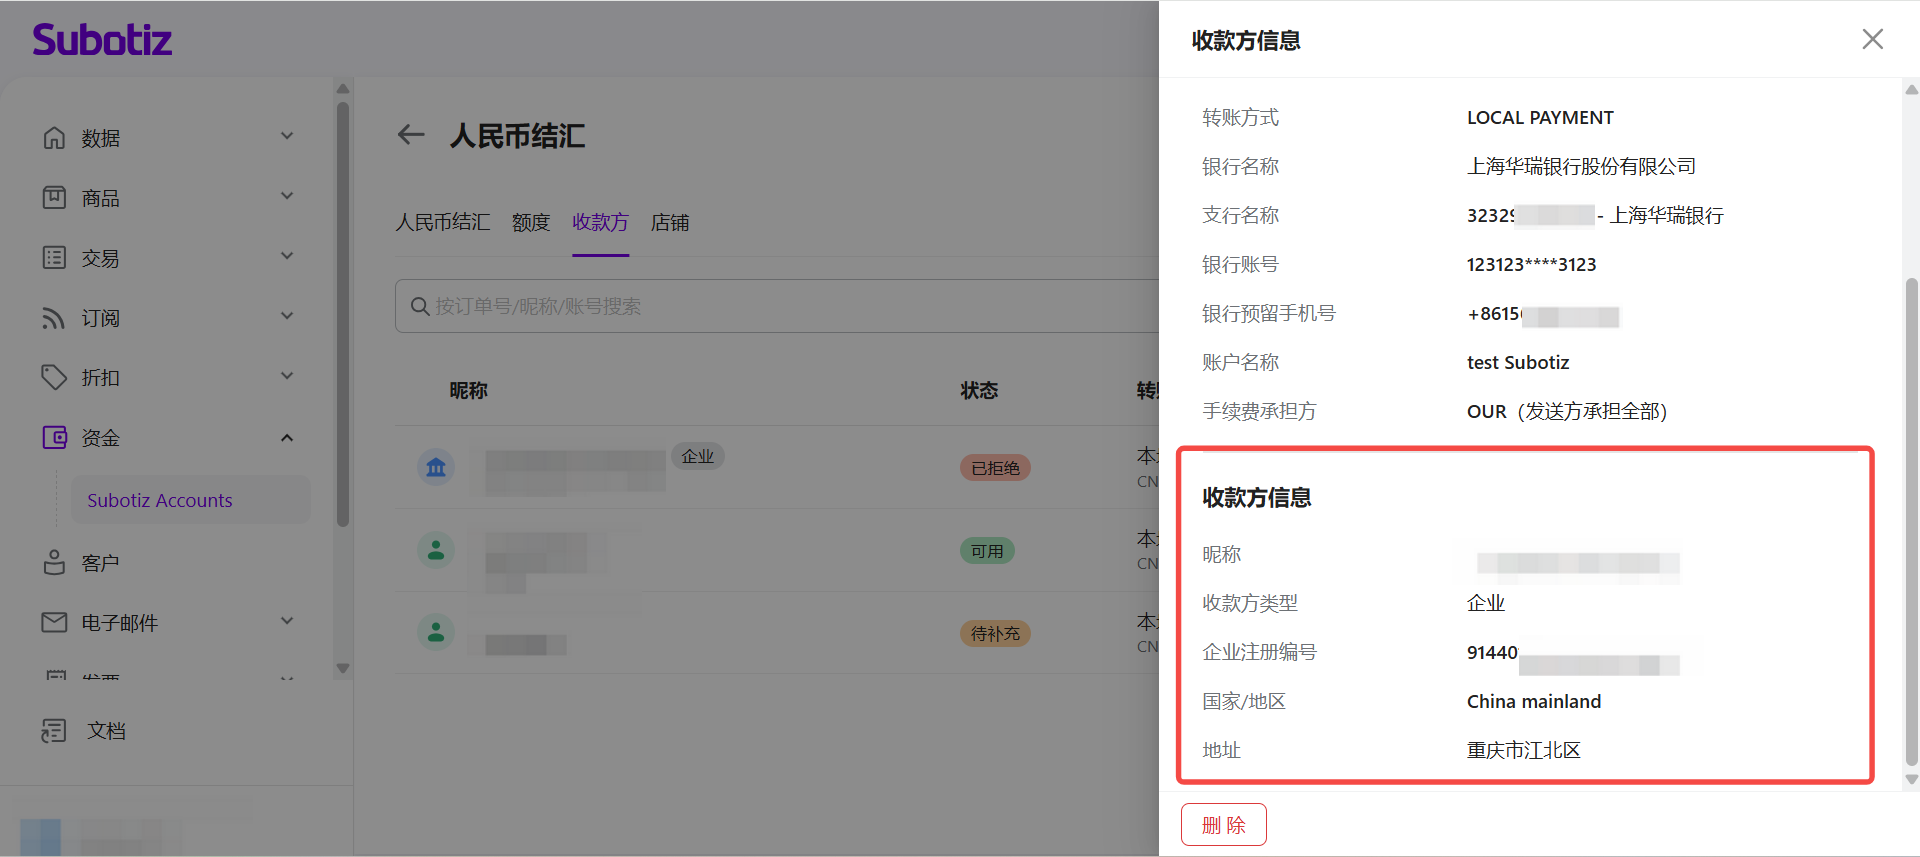Click the LOCAL PAYMENT value

(x=1540, y=117)
